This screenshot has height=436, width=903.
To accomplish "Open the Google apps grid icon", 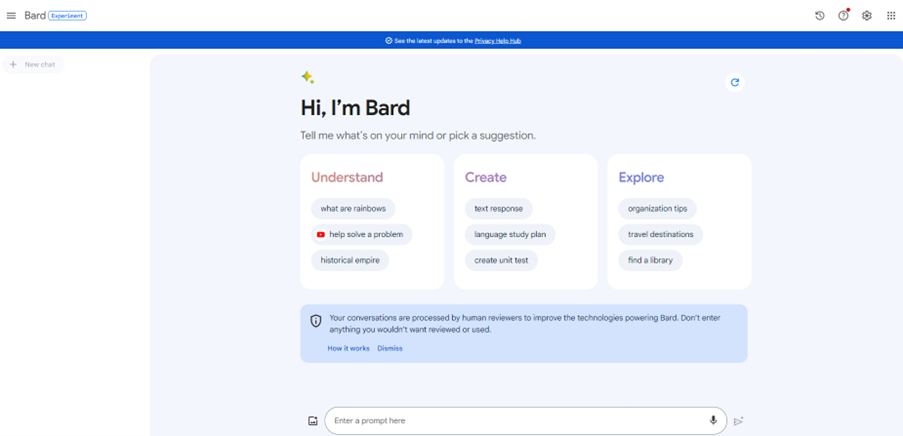I will [891, 16].
